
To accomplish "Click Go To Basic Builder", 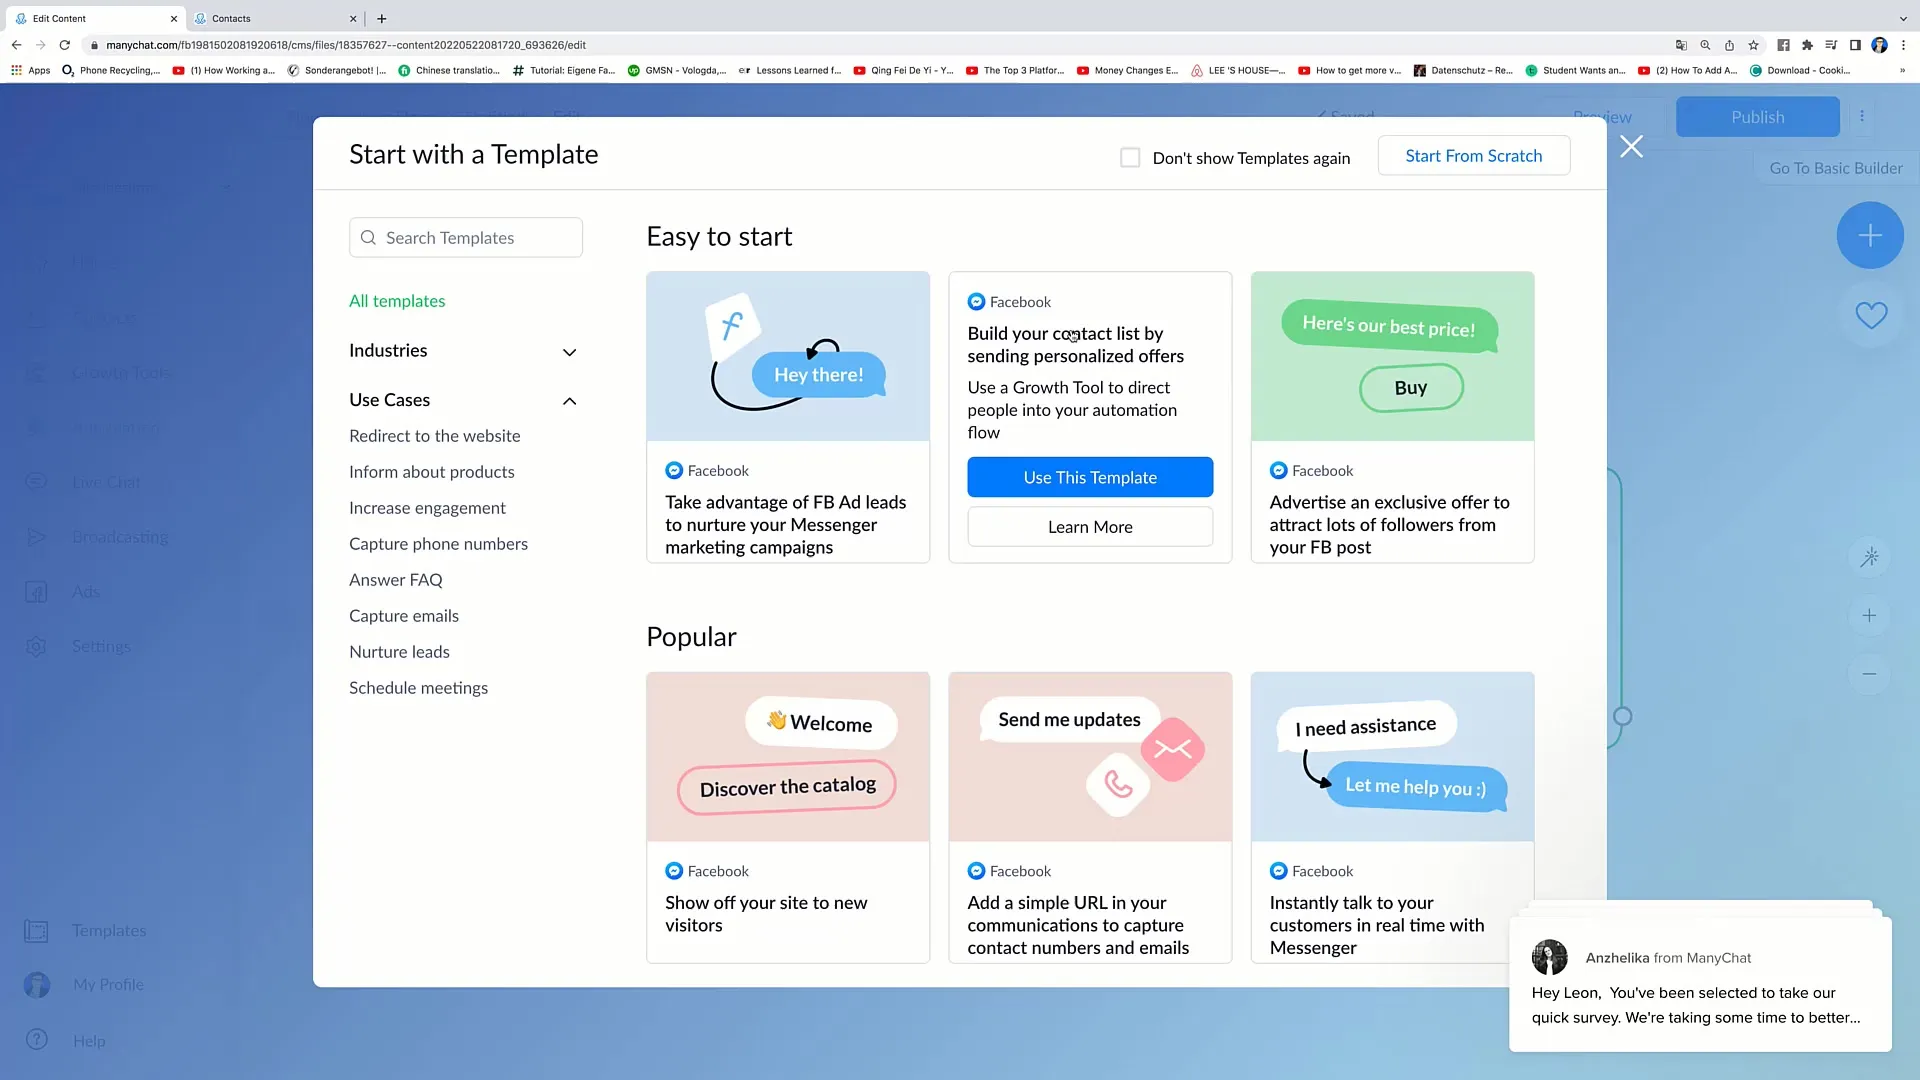I will pyautogui.click(x=1836, y=168).
